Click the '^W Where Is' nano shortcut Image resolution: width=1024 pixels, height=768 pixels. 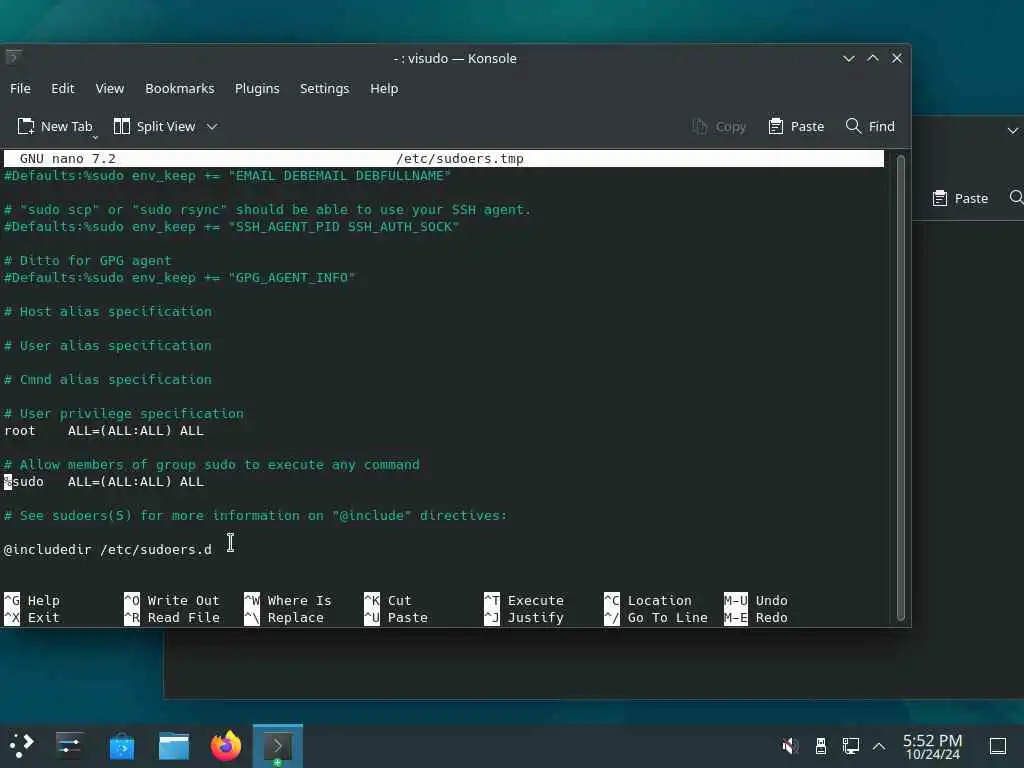(x=288, y=601)
